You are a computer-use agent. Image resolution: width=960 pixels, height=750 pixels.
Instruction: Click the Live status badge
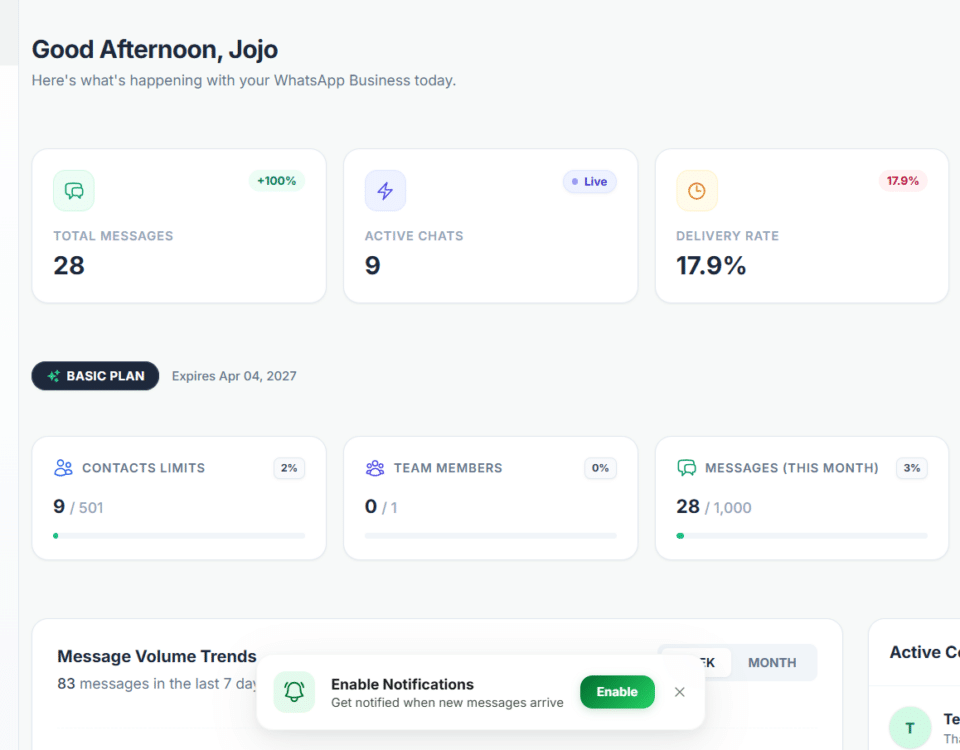click(590, 182)
